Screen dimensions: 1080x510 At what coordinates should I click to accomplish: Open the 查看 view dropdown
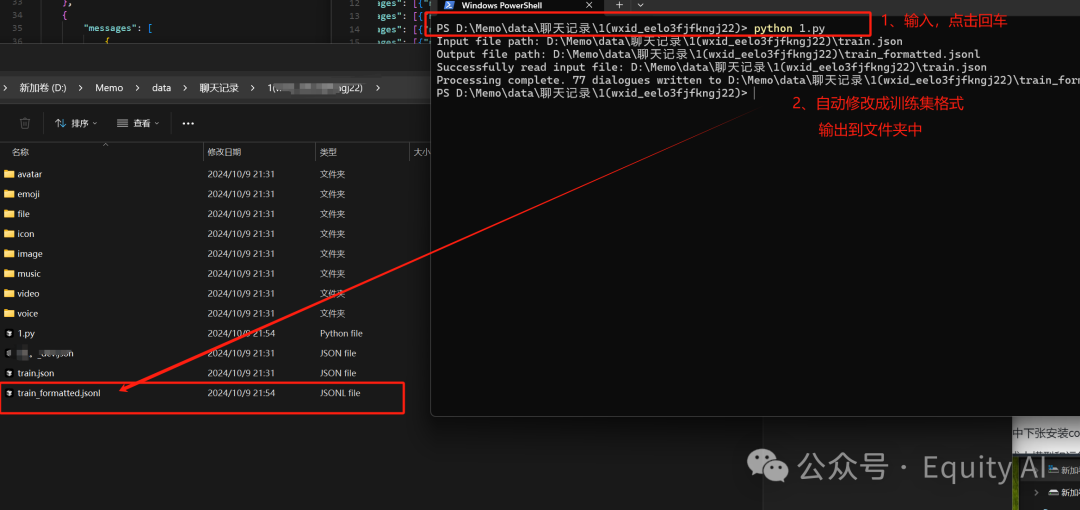pyautogui.click(x=138, y=123)
